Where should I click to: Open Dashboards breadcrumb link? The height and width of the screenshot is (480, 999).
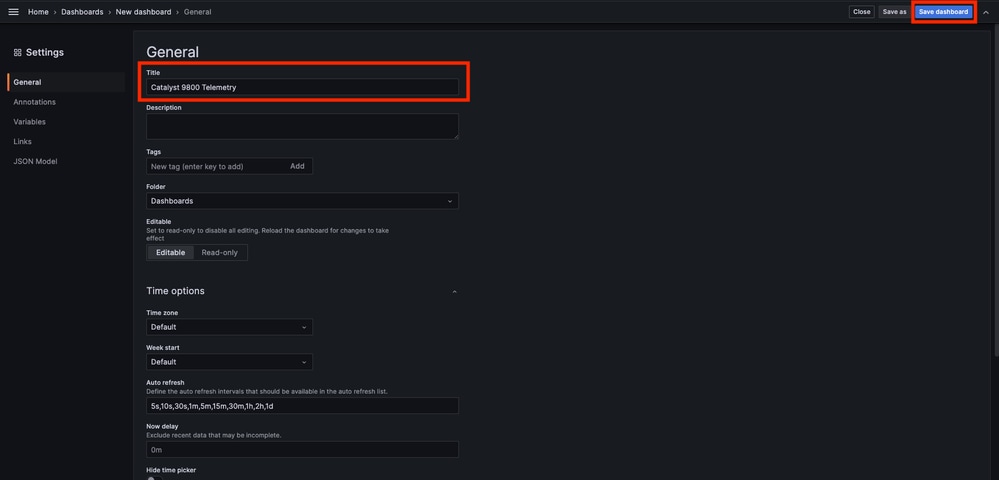(82, 12)
